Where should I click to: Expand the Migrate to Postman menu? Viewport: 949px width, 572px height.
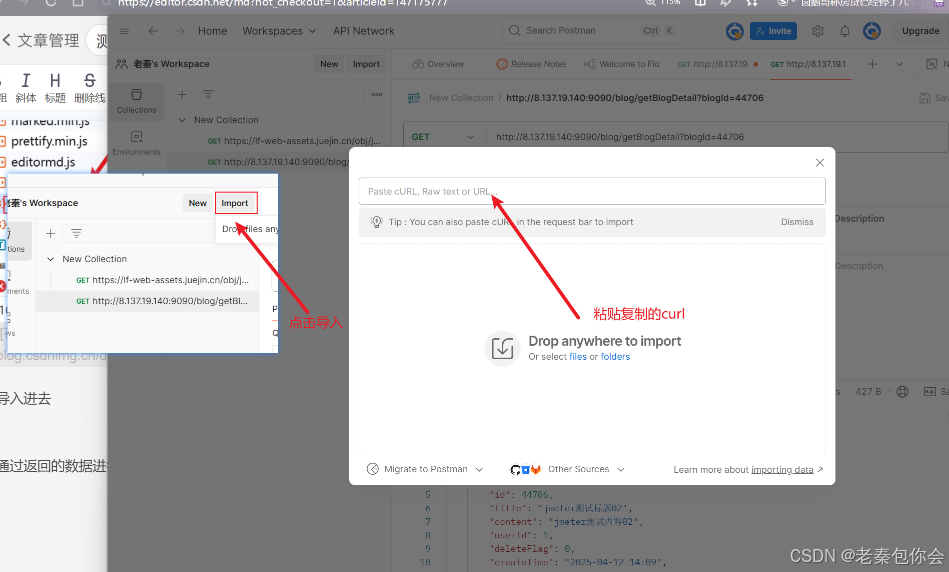(425, 469)
